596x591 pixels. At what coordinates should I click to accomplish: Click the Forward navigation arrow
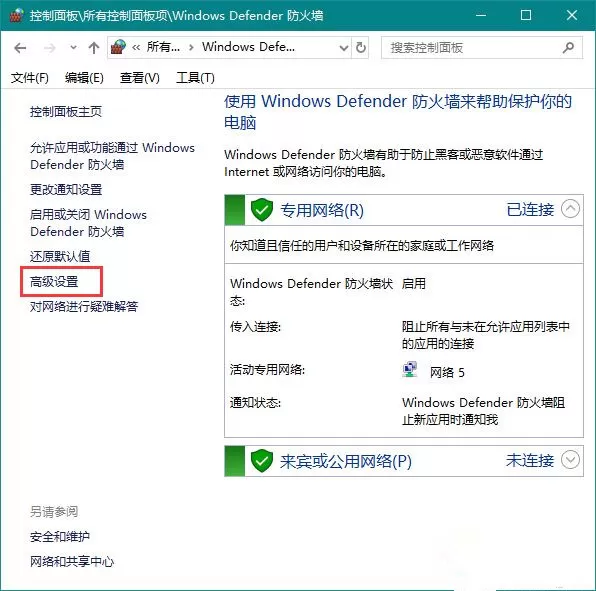pos(49,48)
